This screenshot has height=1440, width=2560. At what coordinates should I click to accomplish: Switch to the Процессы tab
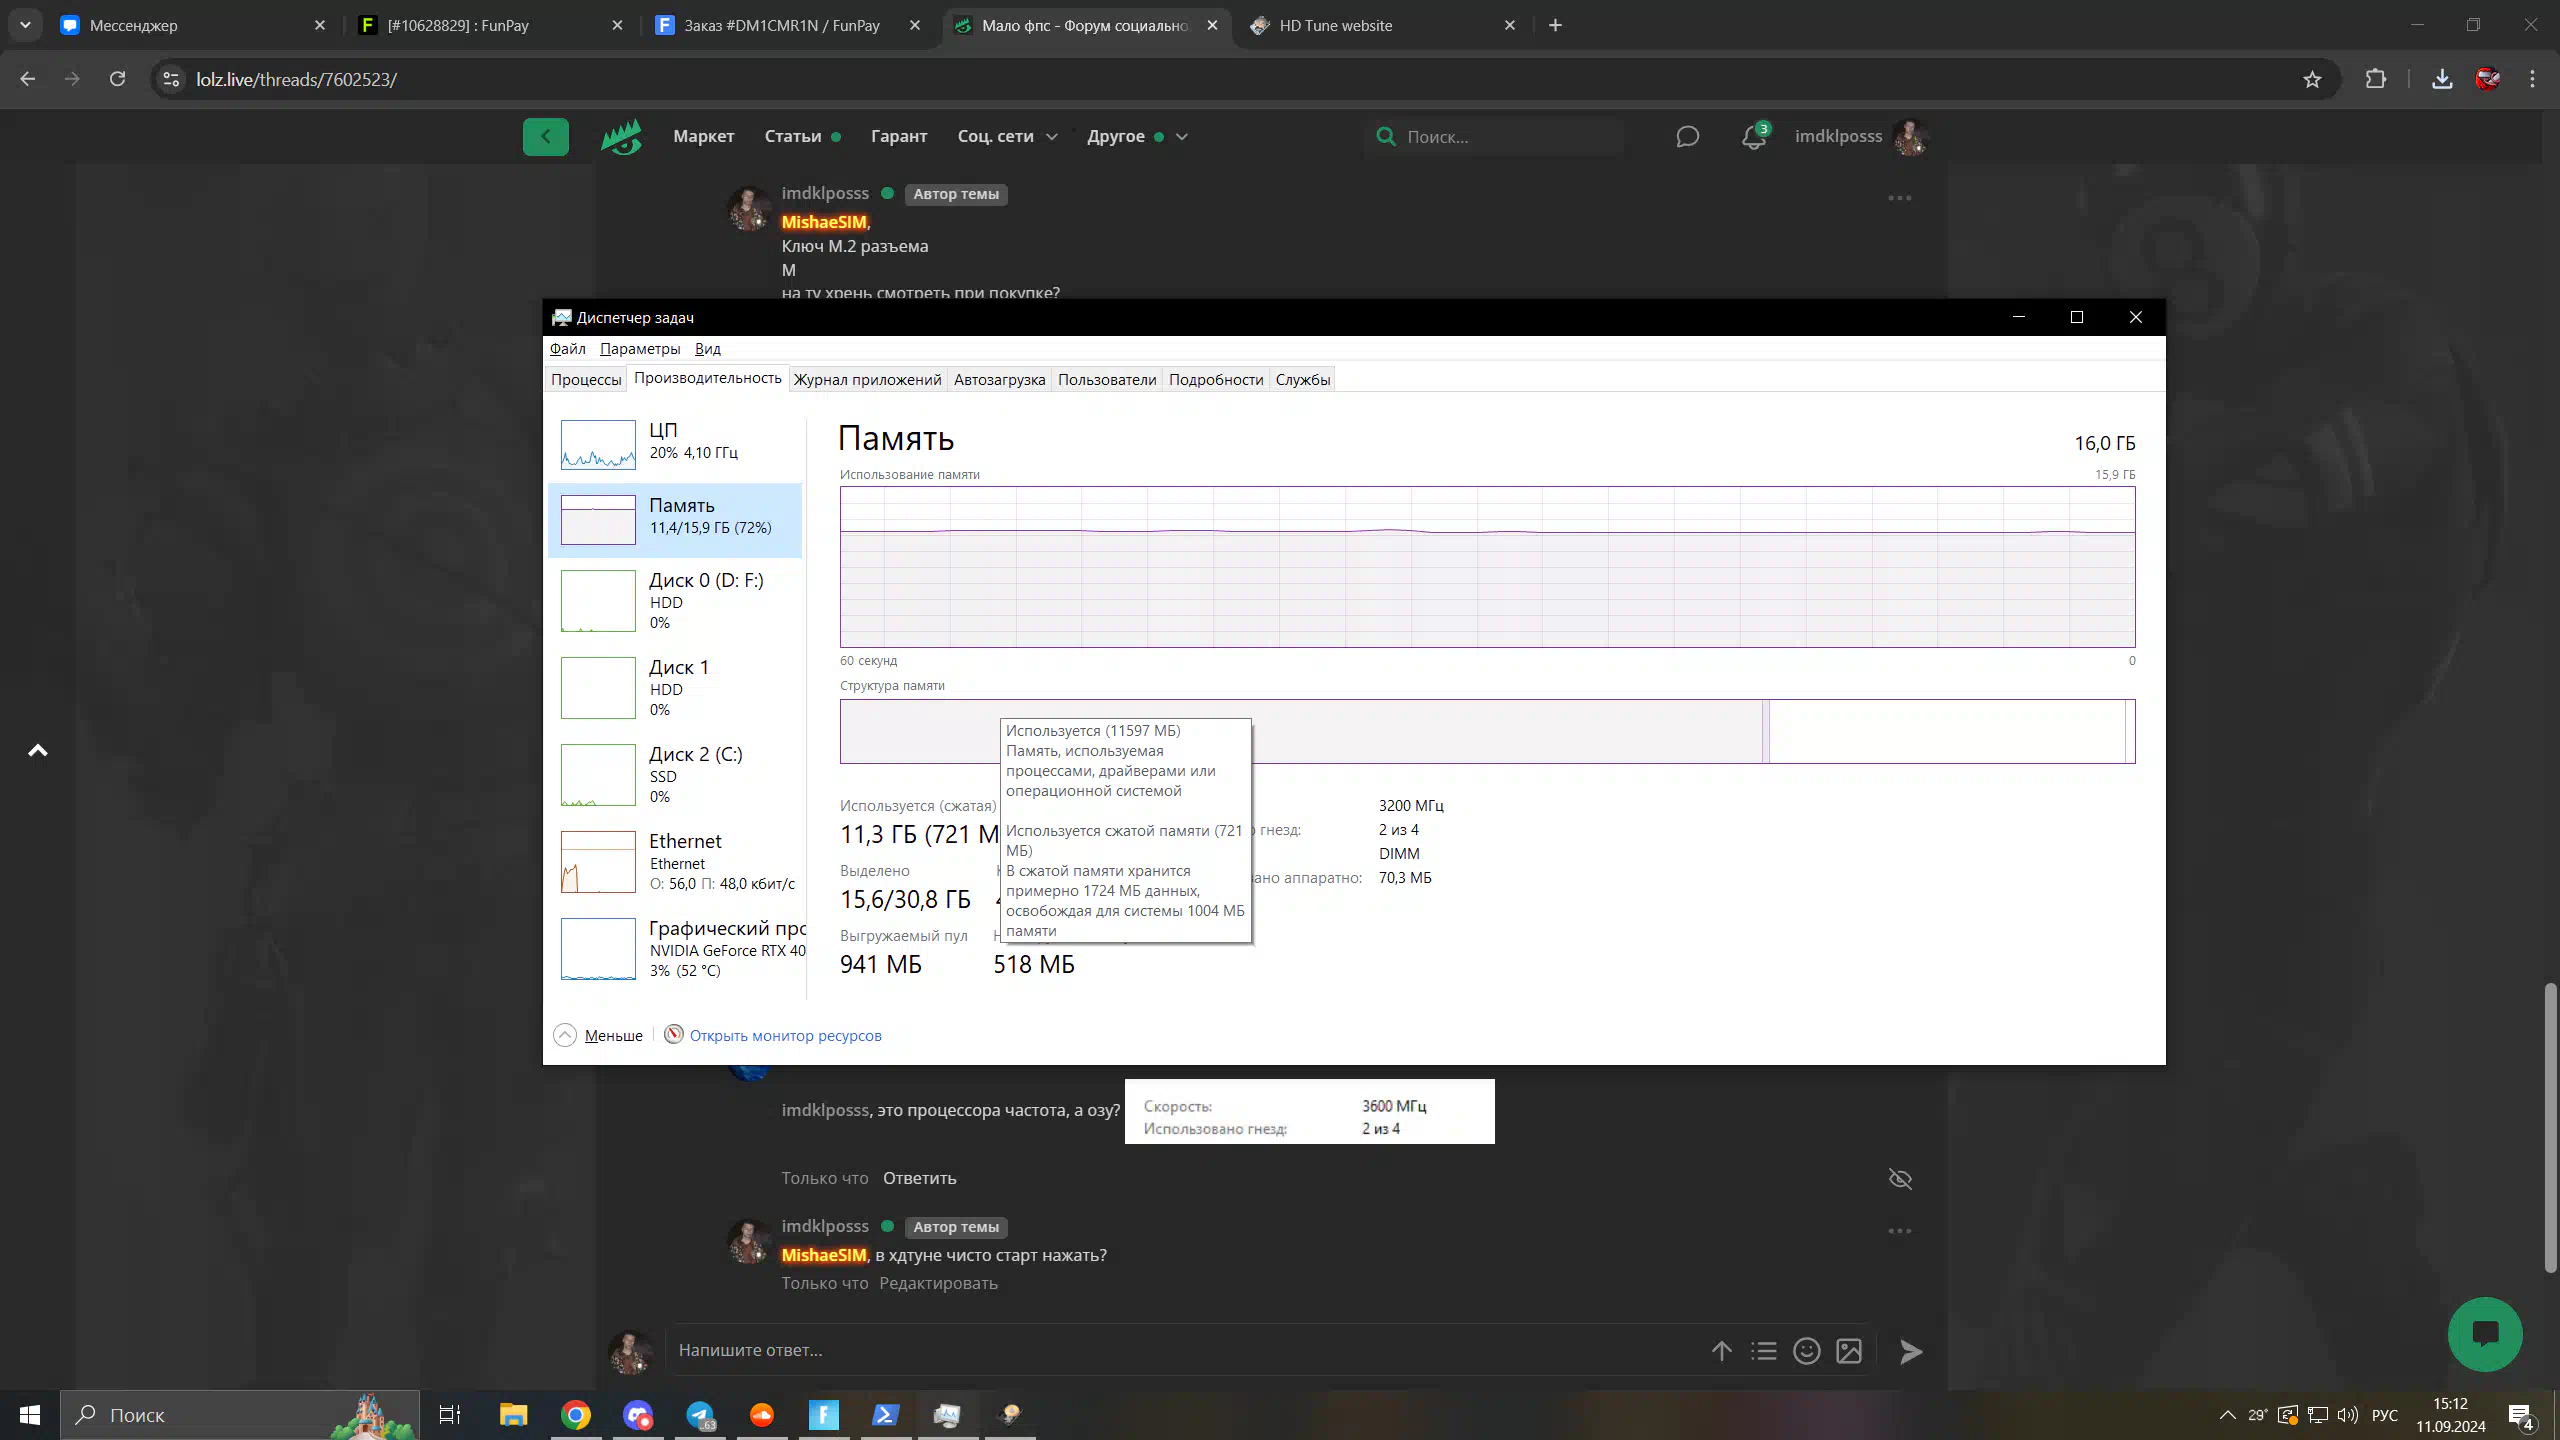[x=586, y=379]
